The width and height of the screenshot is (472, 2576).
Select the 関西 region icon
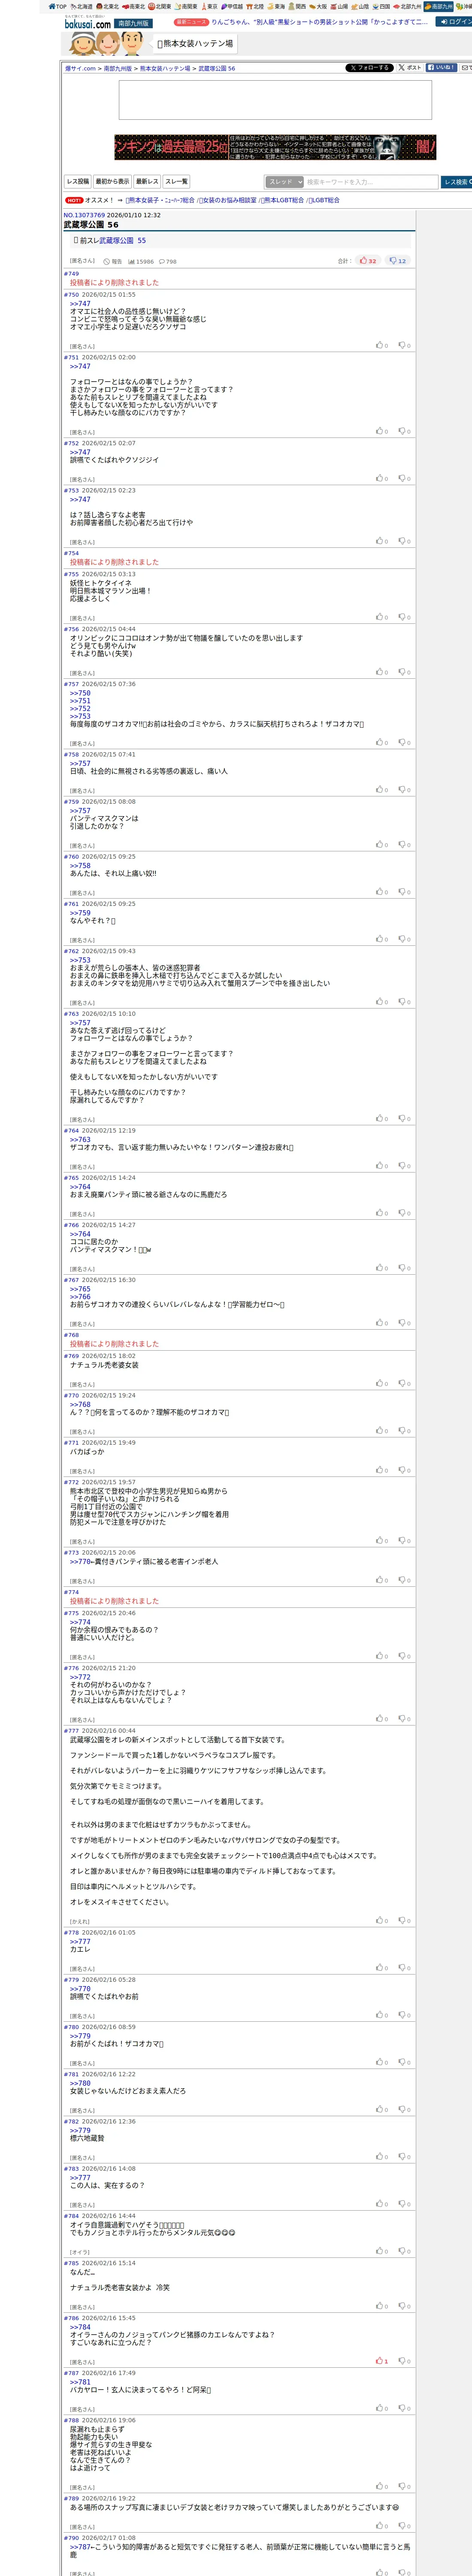pyautogui.click(x=297, y=6)
